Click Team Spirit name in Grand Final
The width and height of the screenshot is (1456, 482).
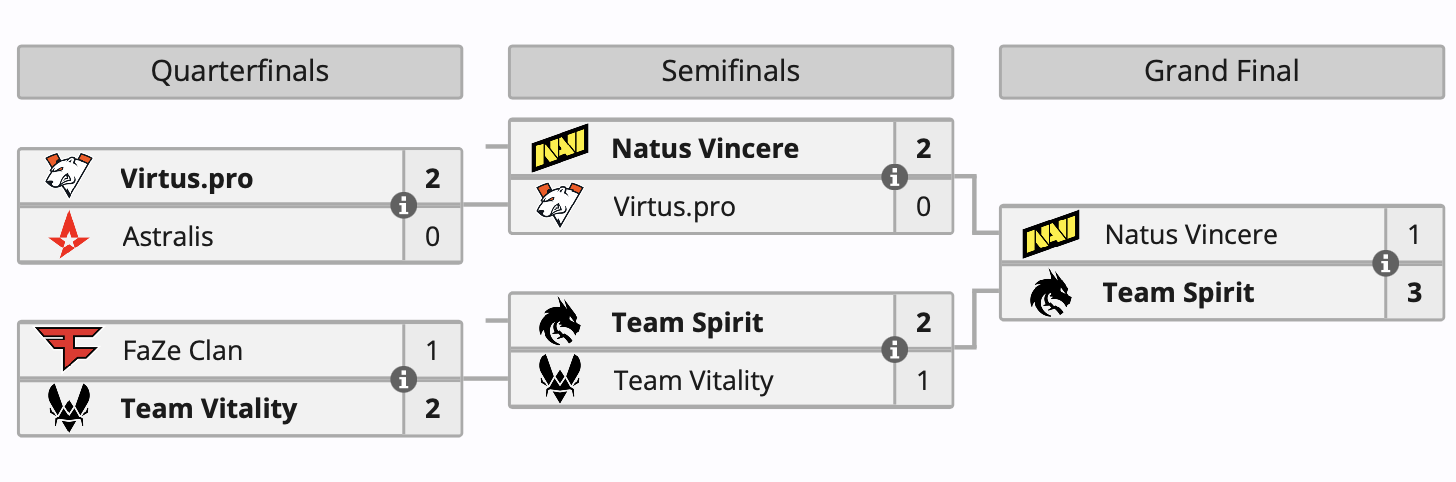click(x=1178, y=293)
